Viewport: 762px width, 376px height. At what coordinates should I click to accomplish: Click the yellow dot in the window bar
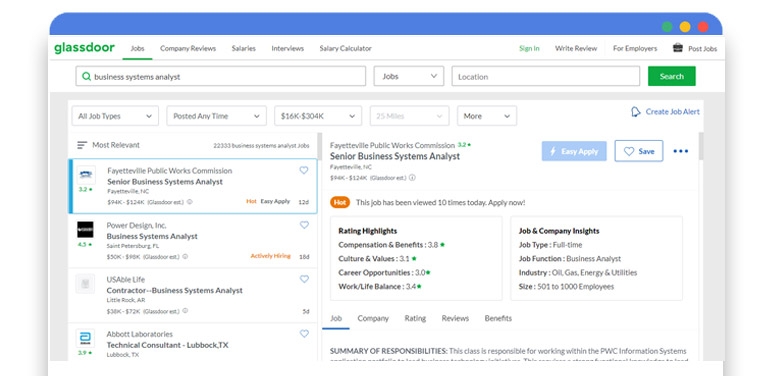[x=685, y=27]
